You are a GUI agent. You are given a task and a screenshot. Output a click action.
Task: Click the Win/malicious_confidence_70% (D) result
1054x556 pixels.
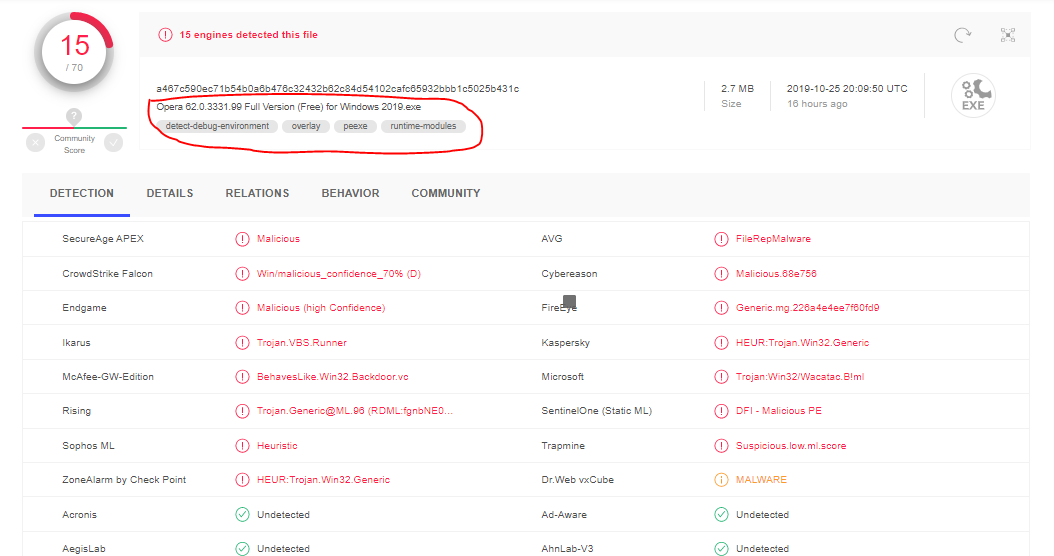(339, 274)
